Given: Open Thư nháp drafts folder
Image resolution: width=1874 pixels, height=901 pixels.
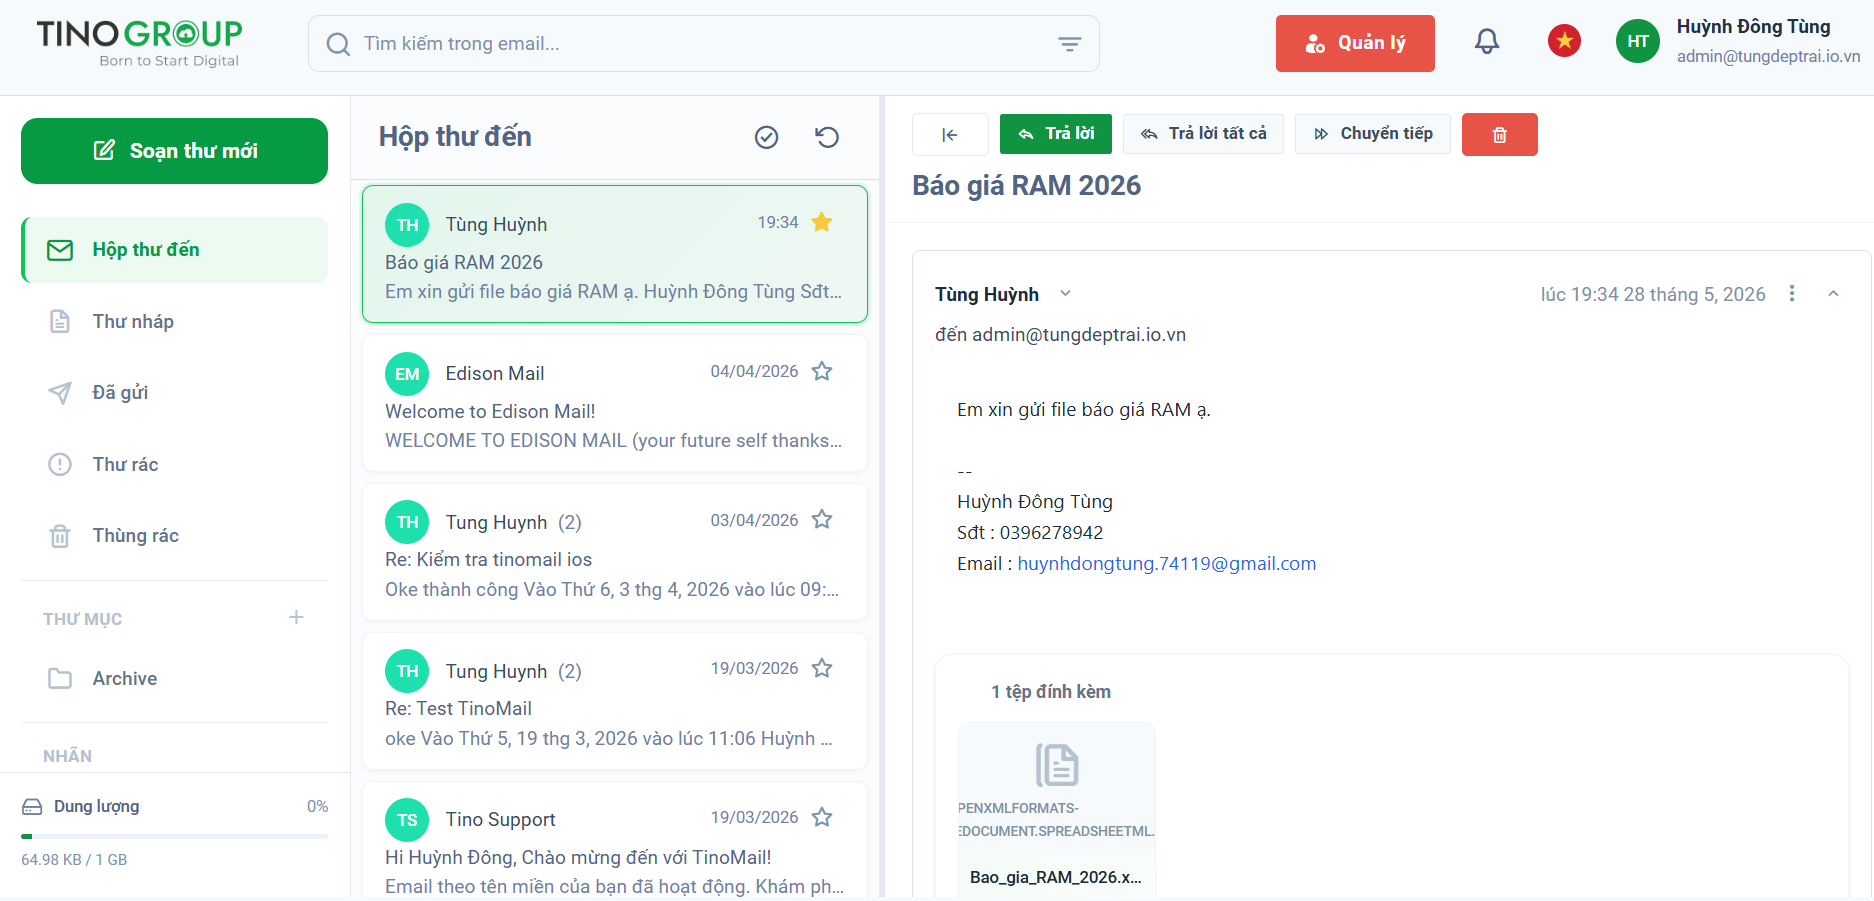Looking at the screenshot, I should click(175, 321).
